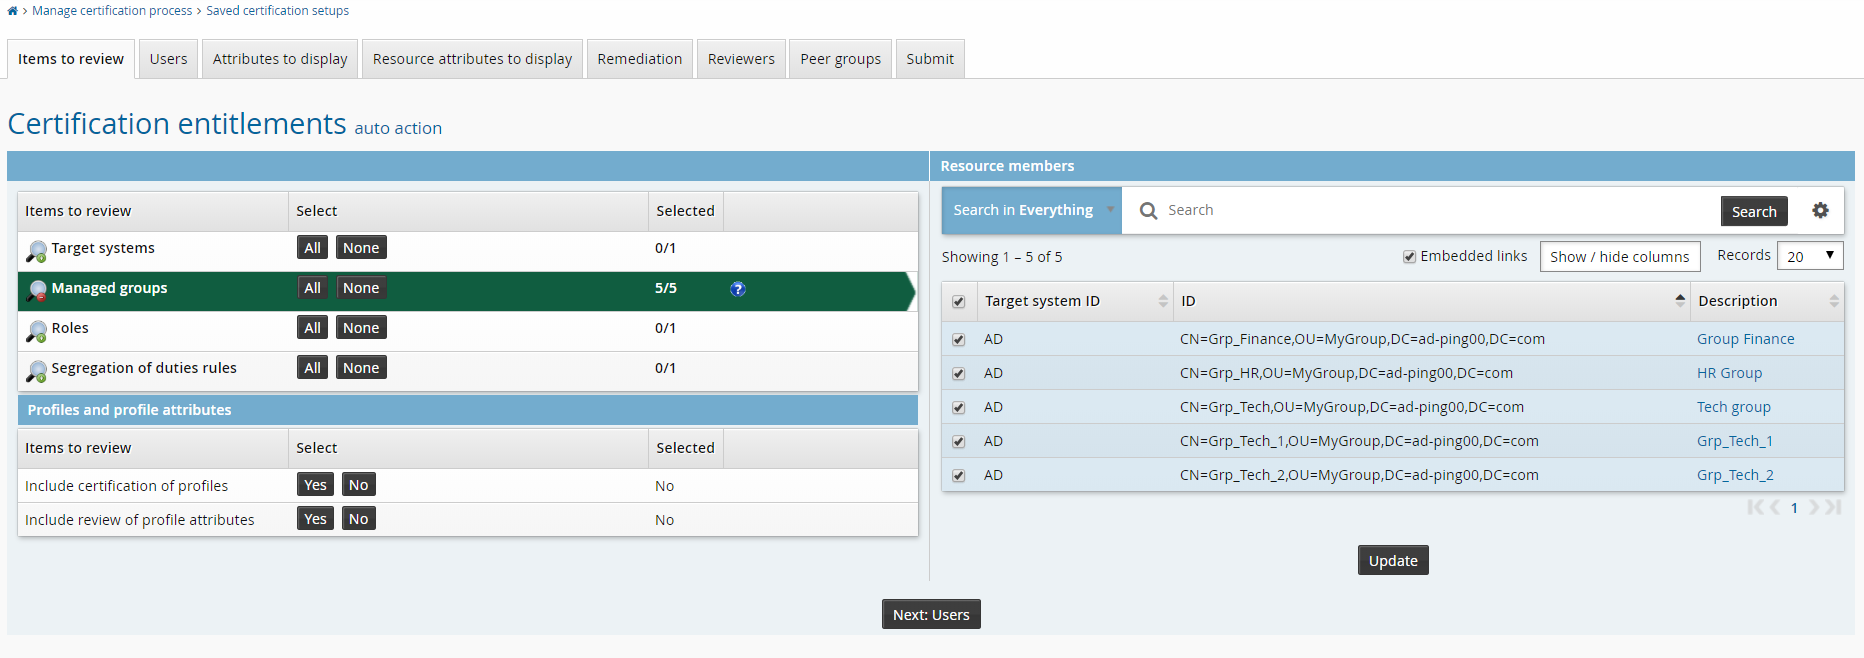Open the Show / hide columns selector
The height and width of the screenshot is (658, 1864).
click(1619, 257)
